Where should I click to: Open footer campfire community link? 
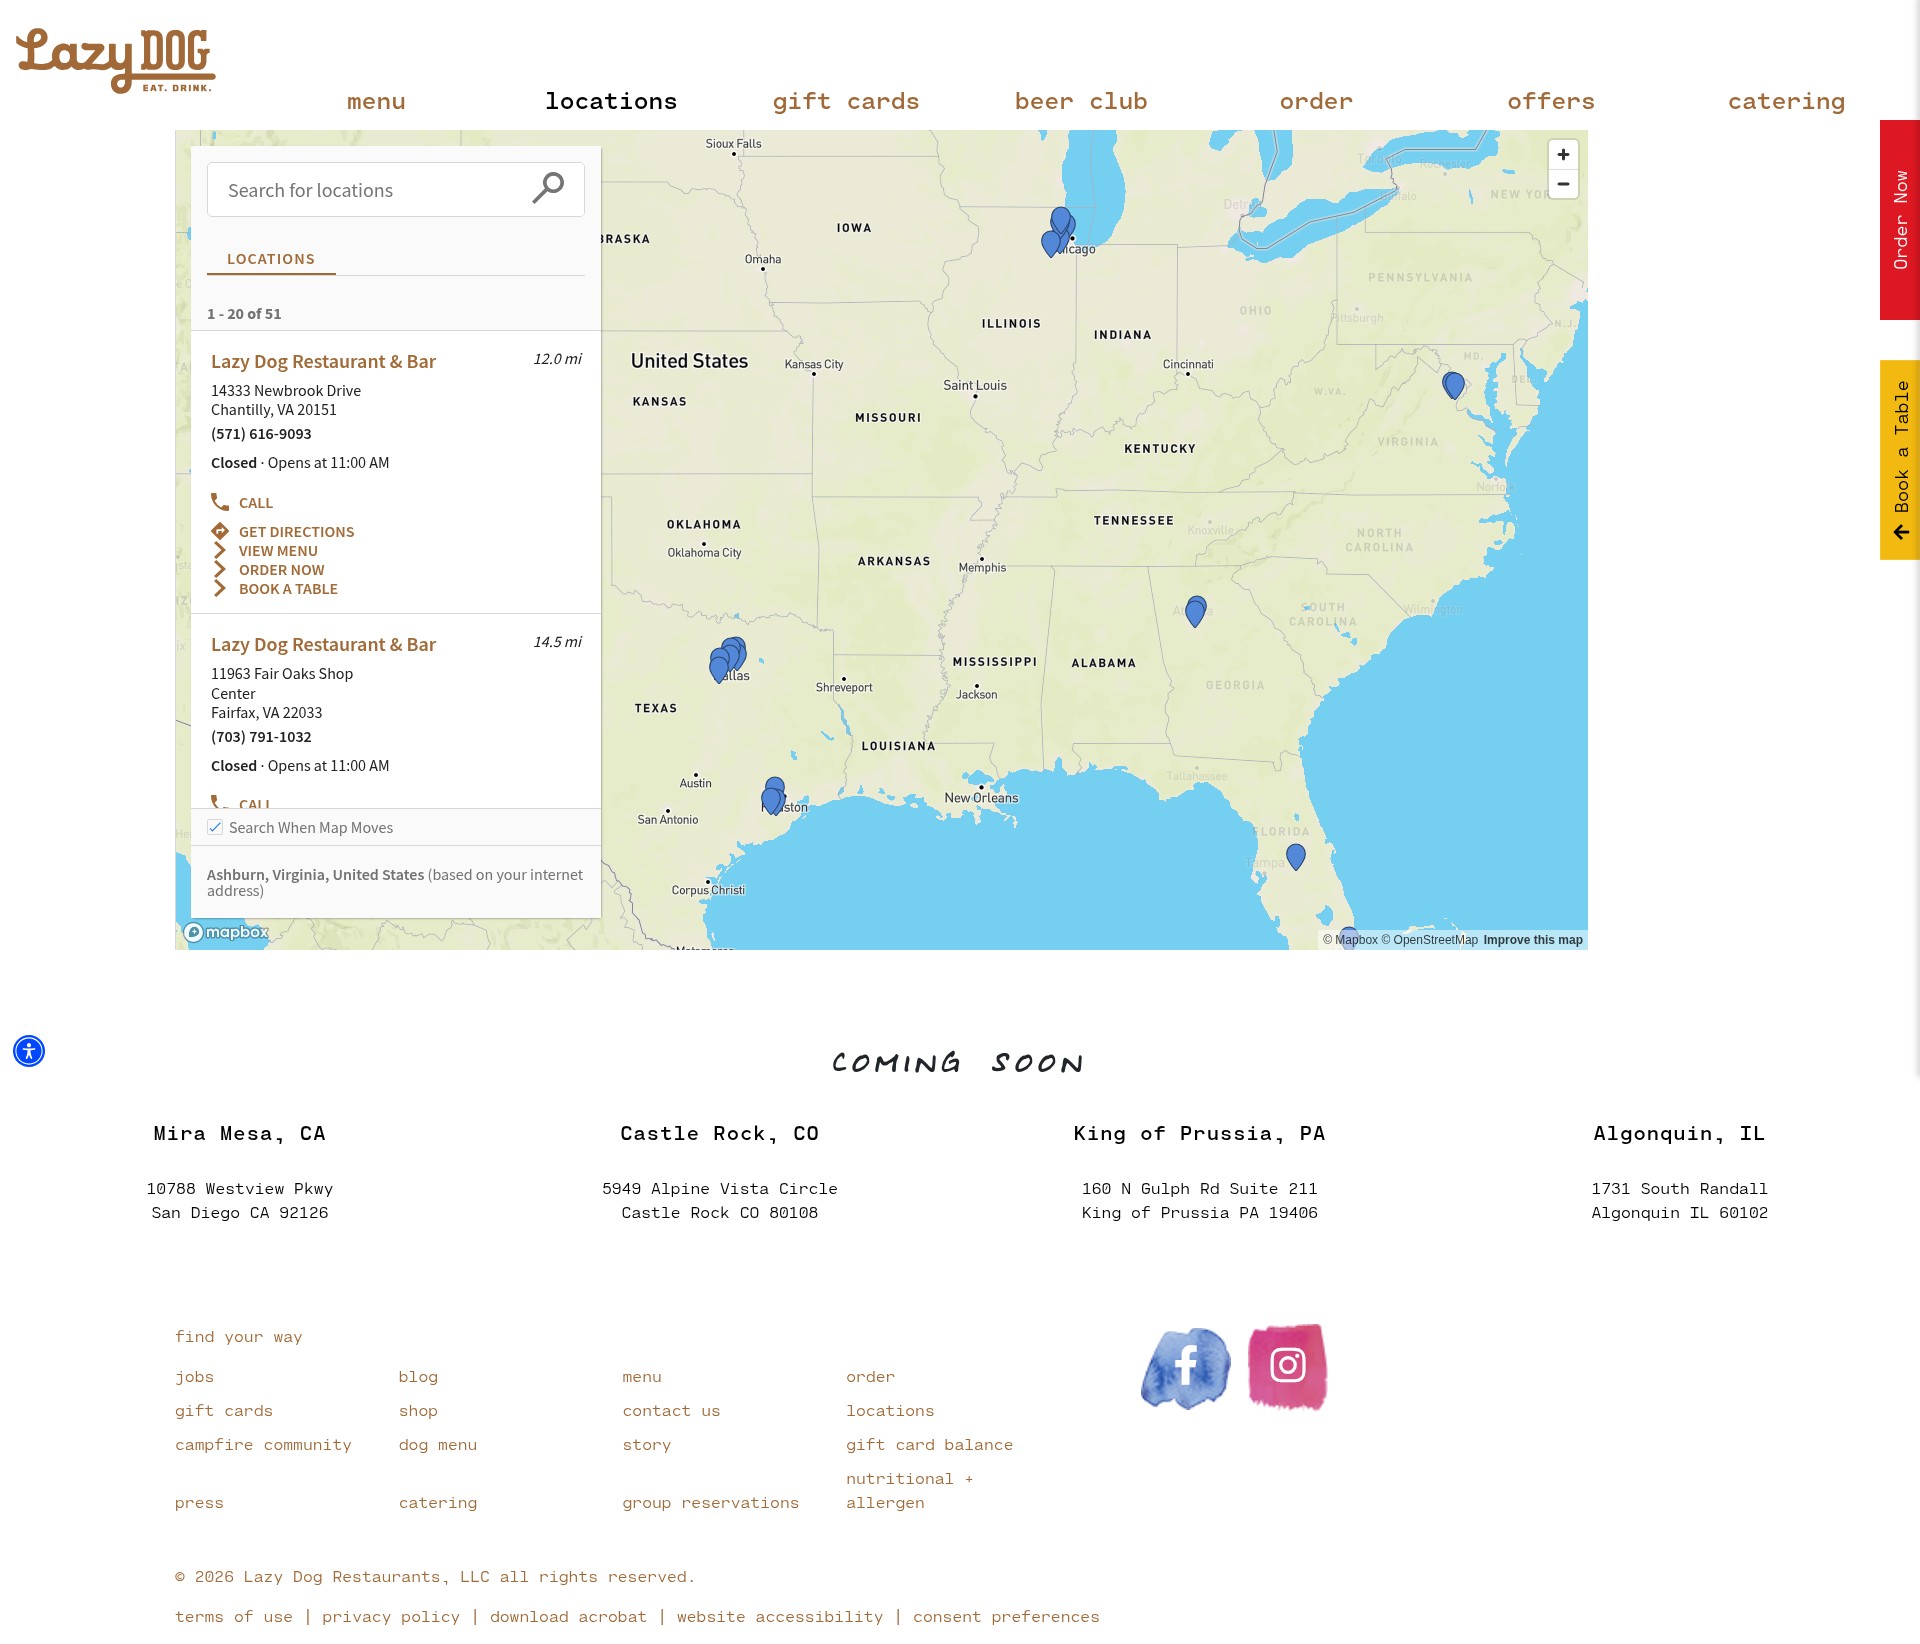point(263,1445)
